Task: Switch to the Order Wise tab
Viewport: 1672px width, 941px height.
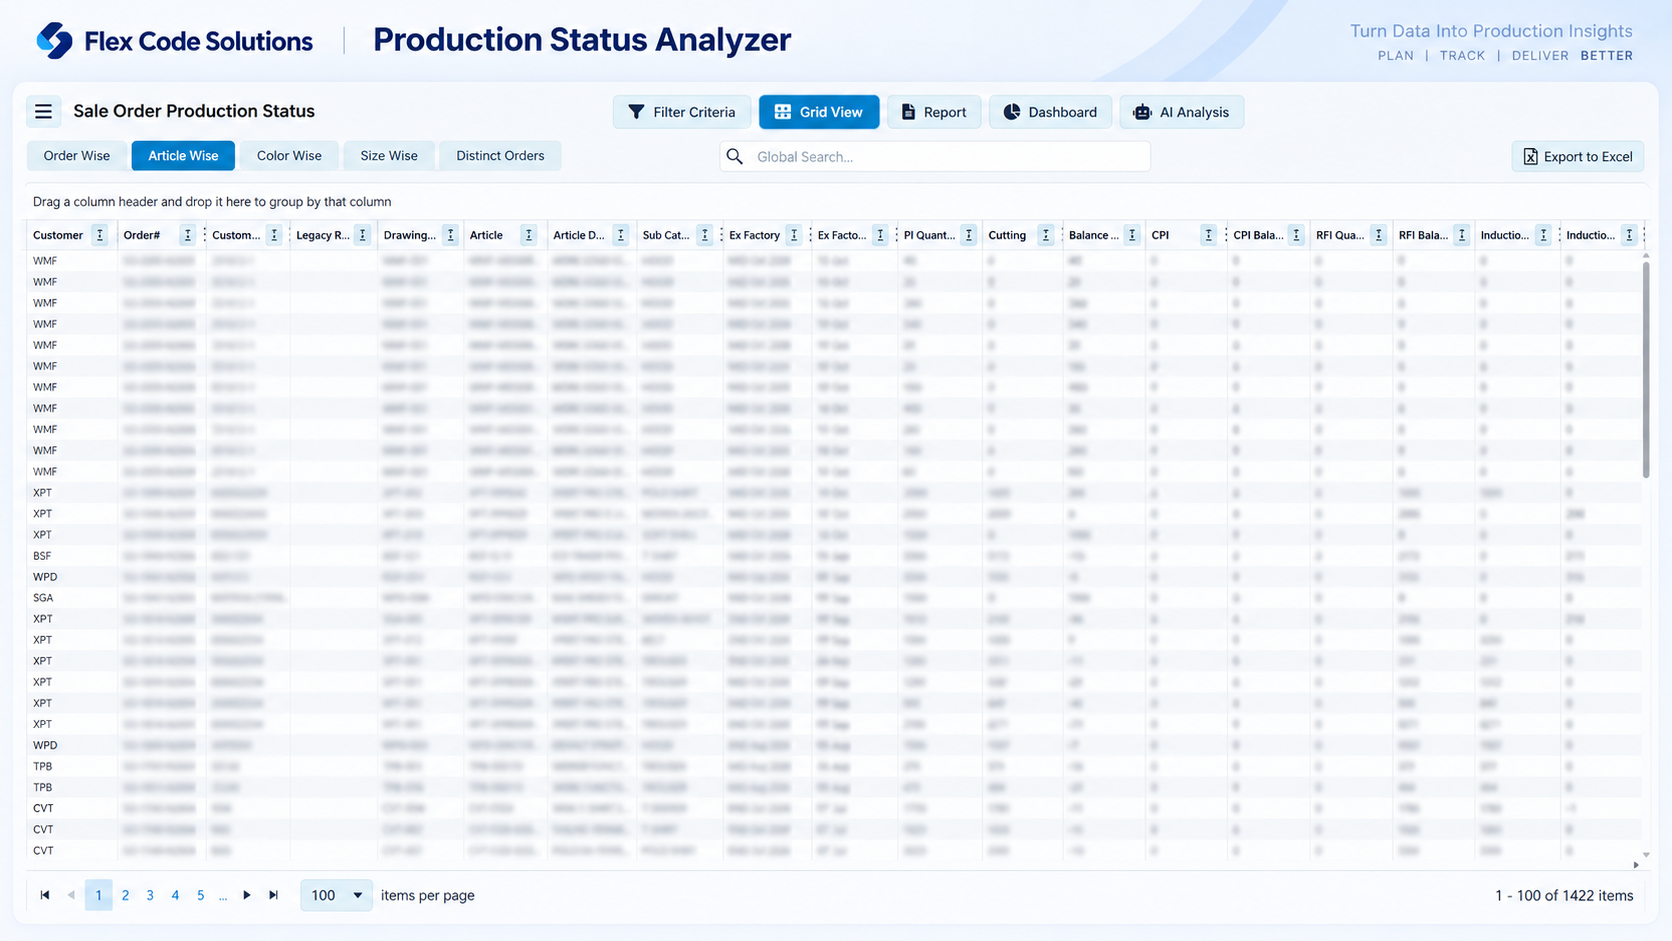Action: pos(77,155)
